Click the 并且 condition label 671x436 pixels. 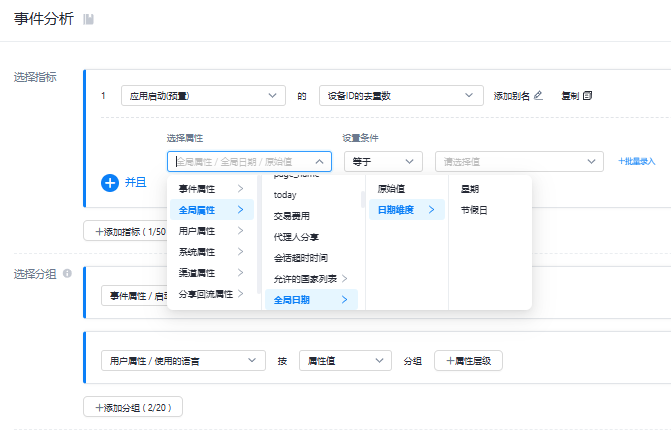(135, 182)
